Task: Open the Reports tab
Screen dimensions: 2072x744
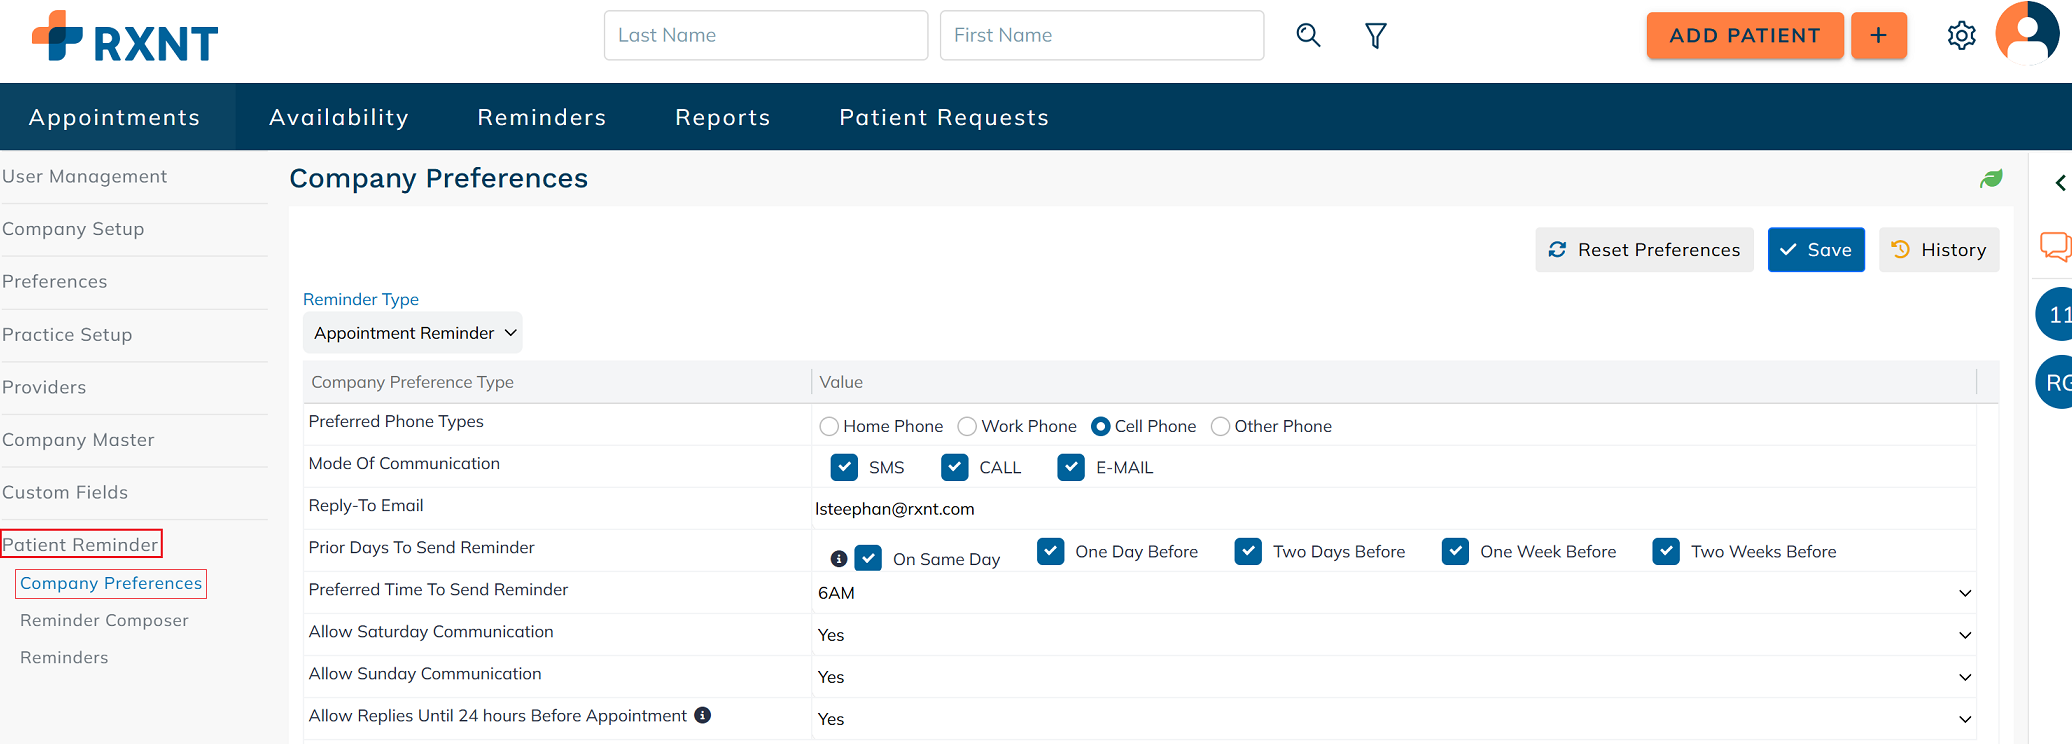Action: tap(723, 117)
